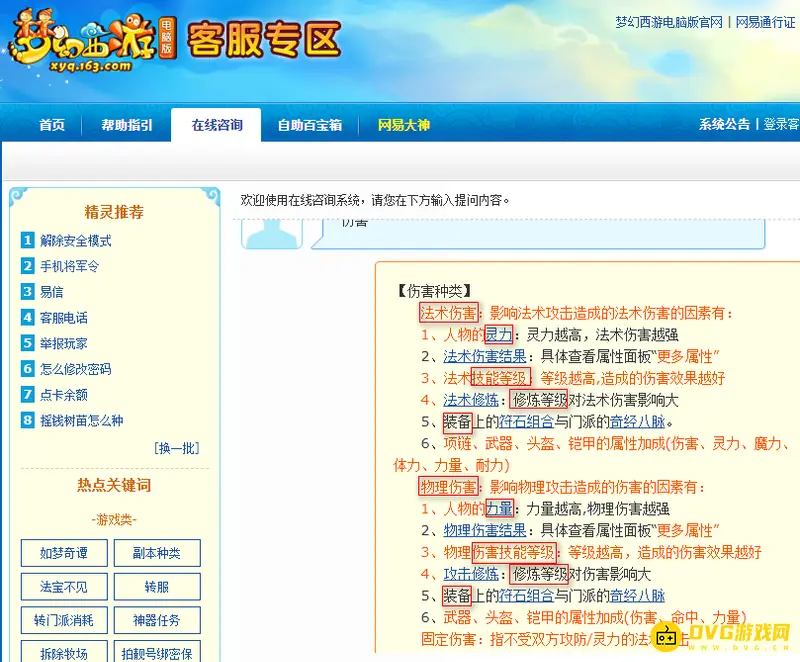Click keyword button 副本种类
This screenshot has height=662, width=800.
pyautogui.click(x=157, y=553)
